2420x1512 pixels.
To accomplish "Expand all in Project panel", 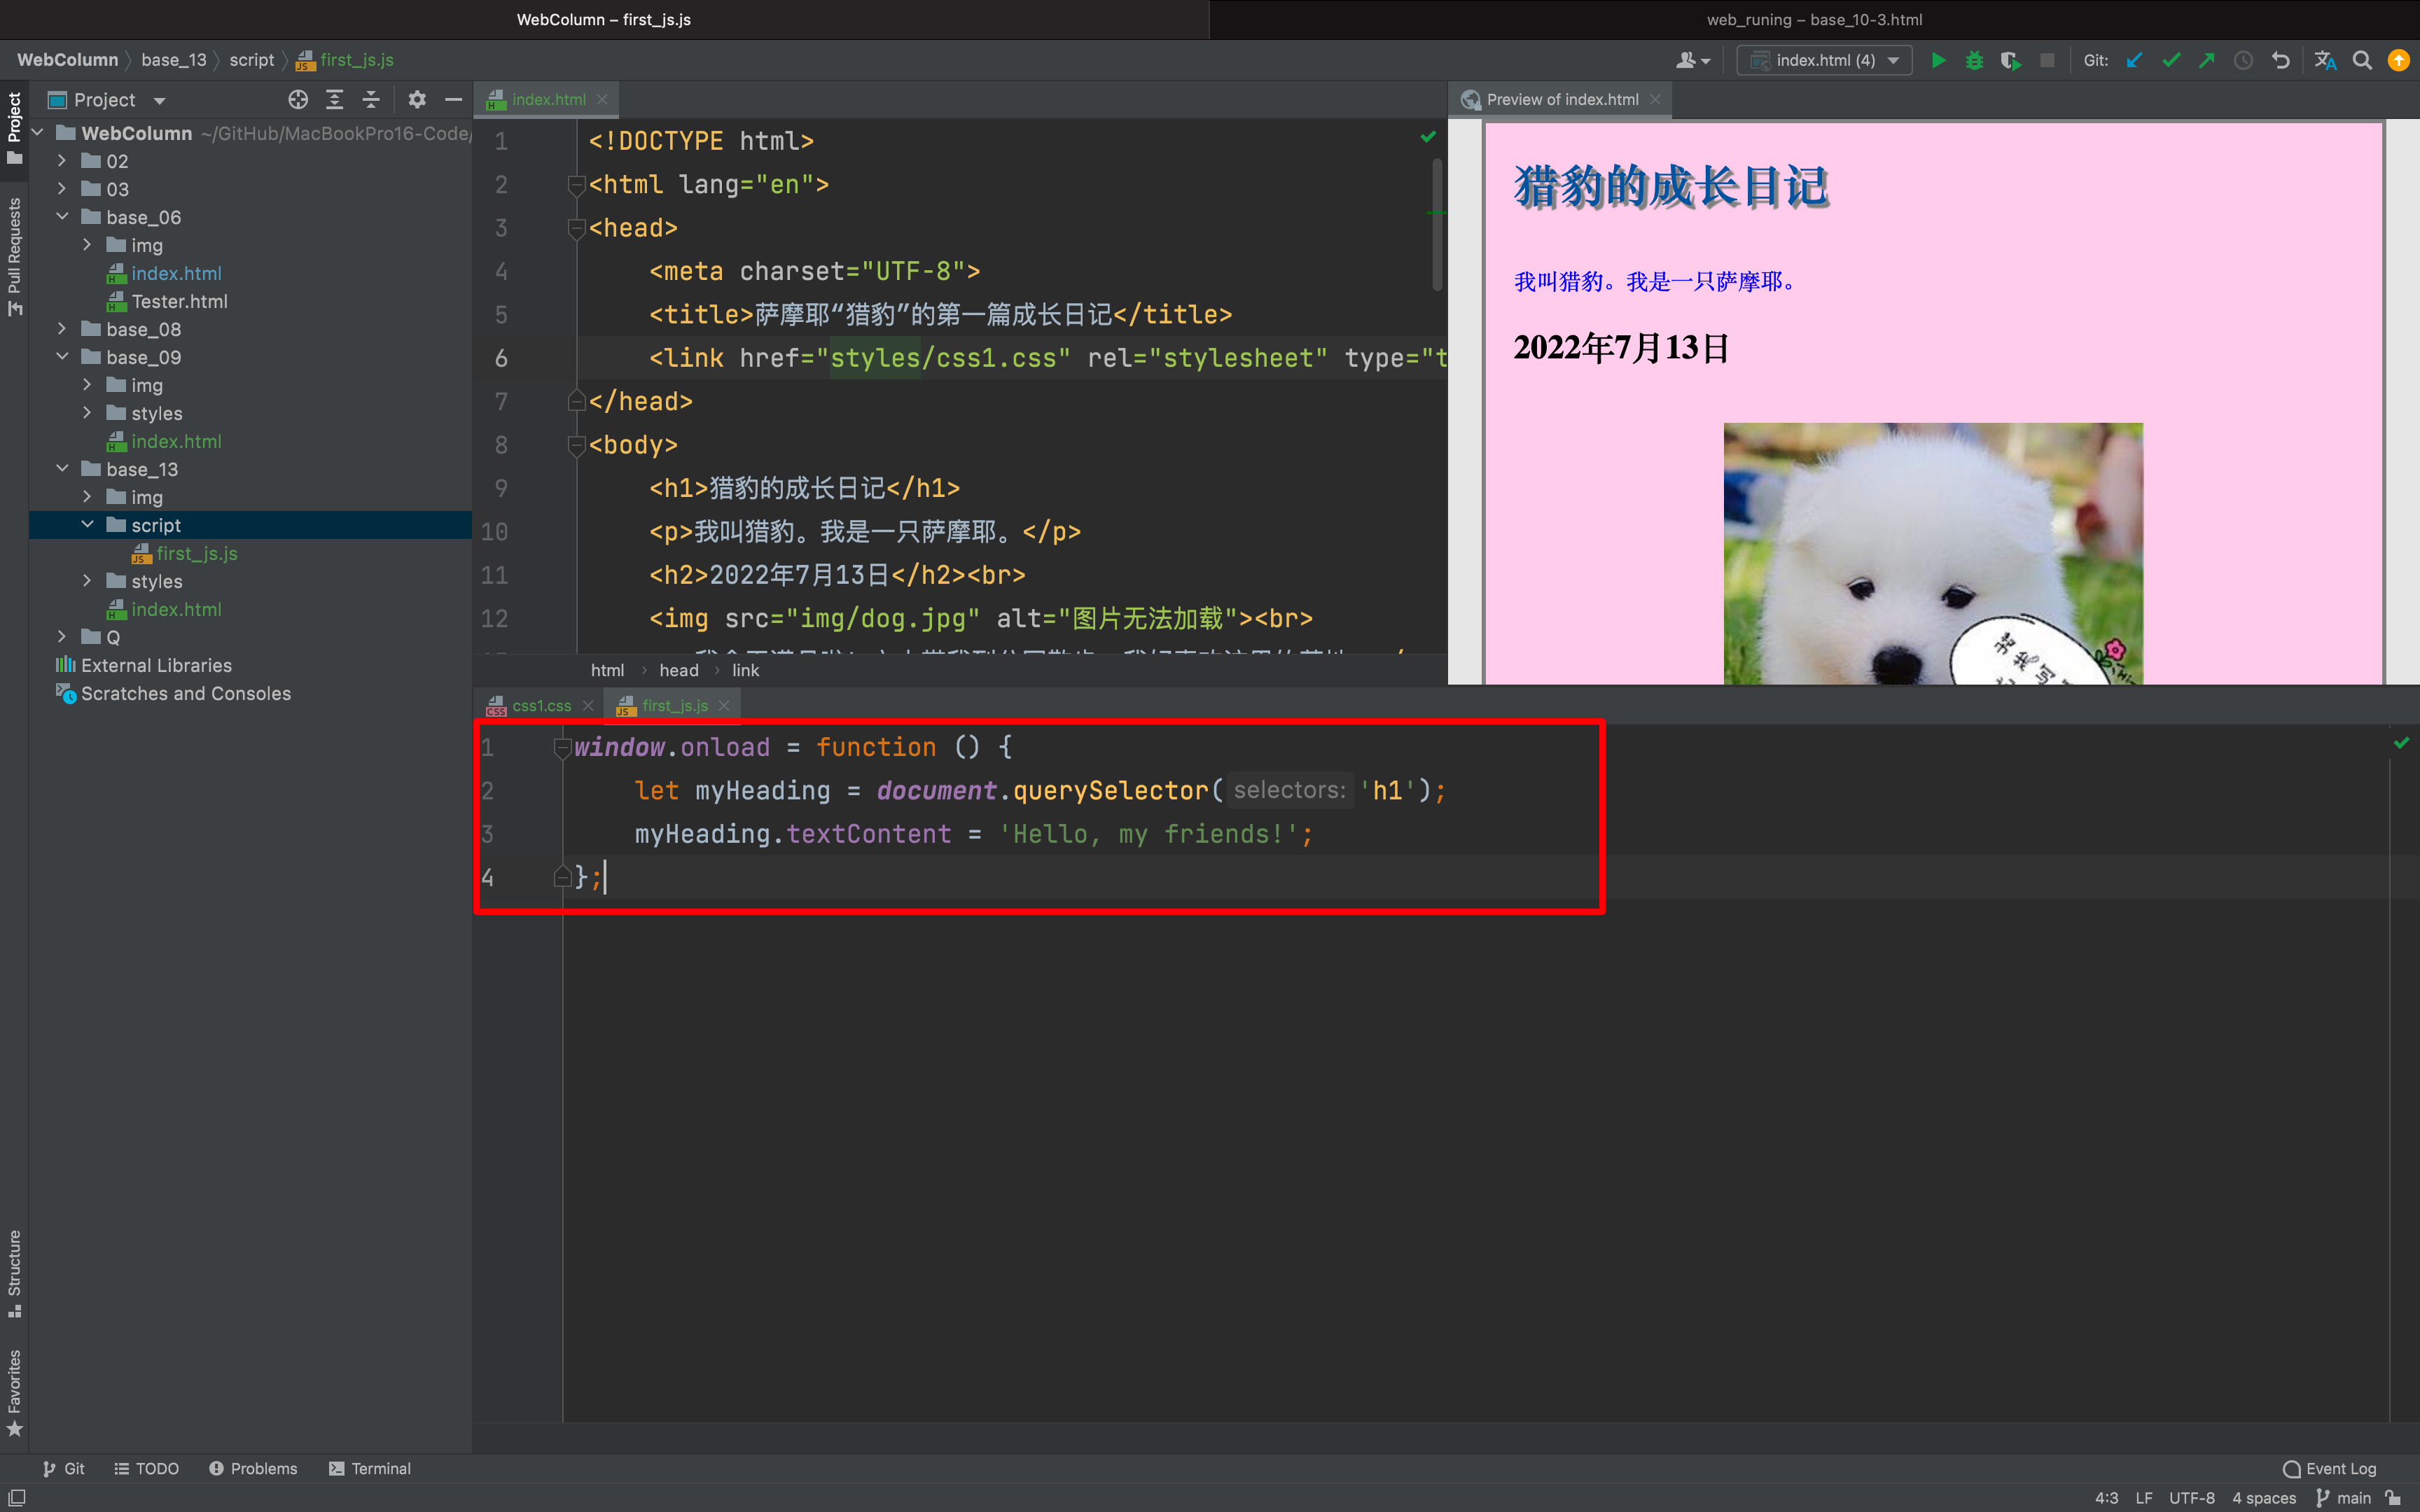I will pyautogui.click(x=334, y=99).
